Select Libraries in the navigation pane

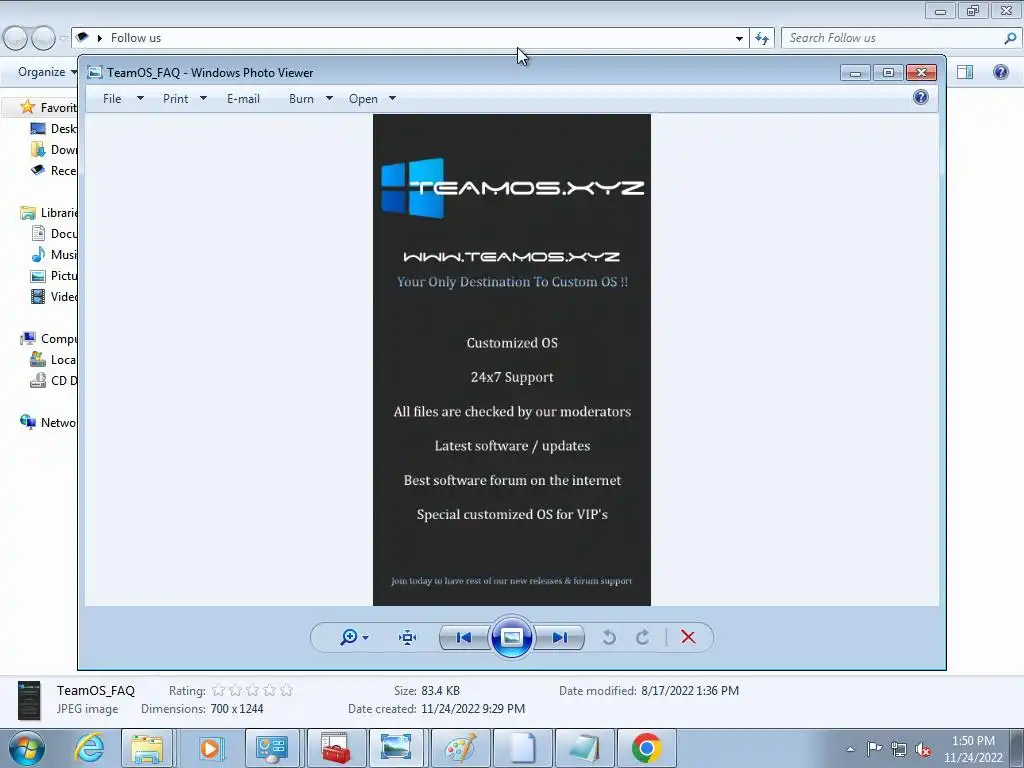[48, 213]
